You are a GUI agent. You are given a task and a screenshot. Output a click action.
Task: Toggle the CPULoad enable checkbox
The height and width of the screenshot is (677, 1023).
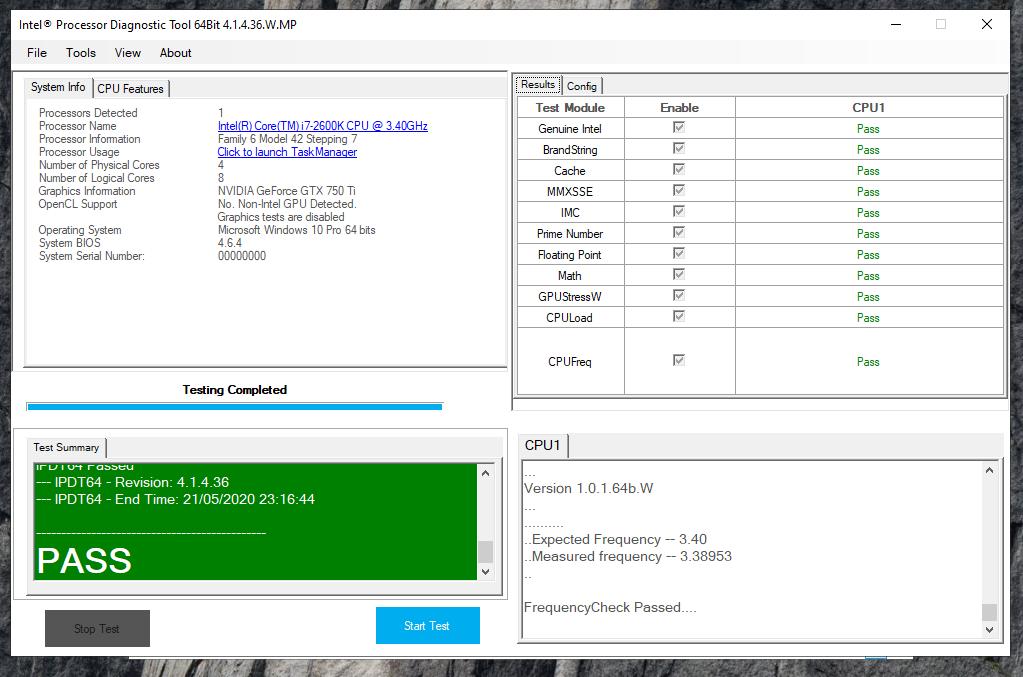tap(679, 316)
